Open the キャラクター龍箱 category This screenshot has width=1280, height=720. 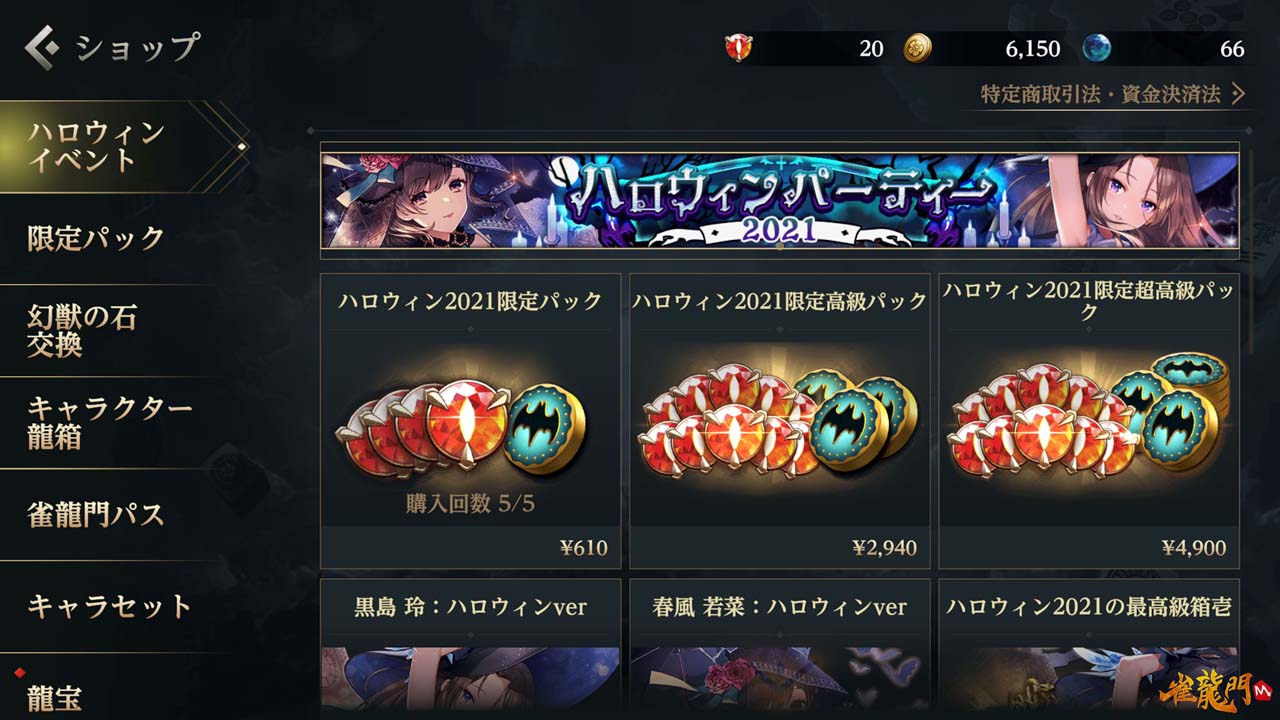click(108, 422)
